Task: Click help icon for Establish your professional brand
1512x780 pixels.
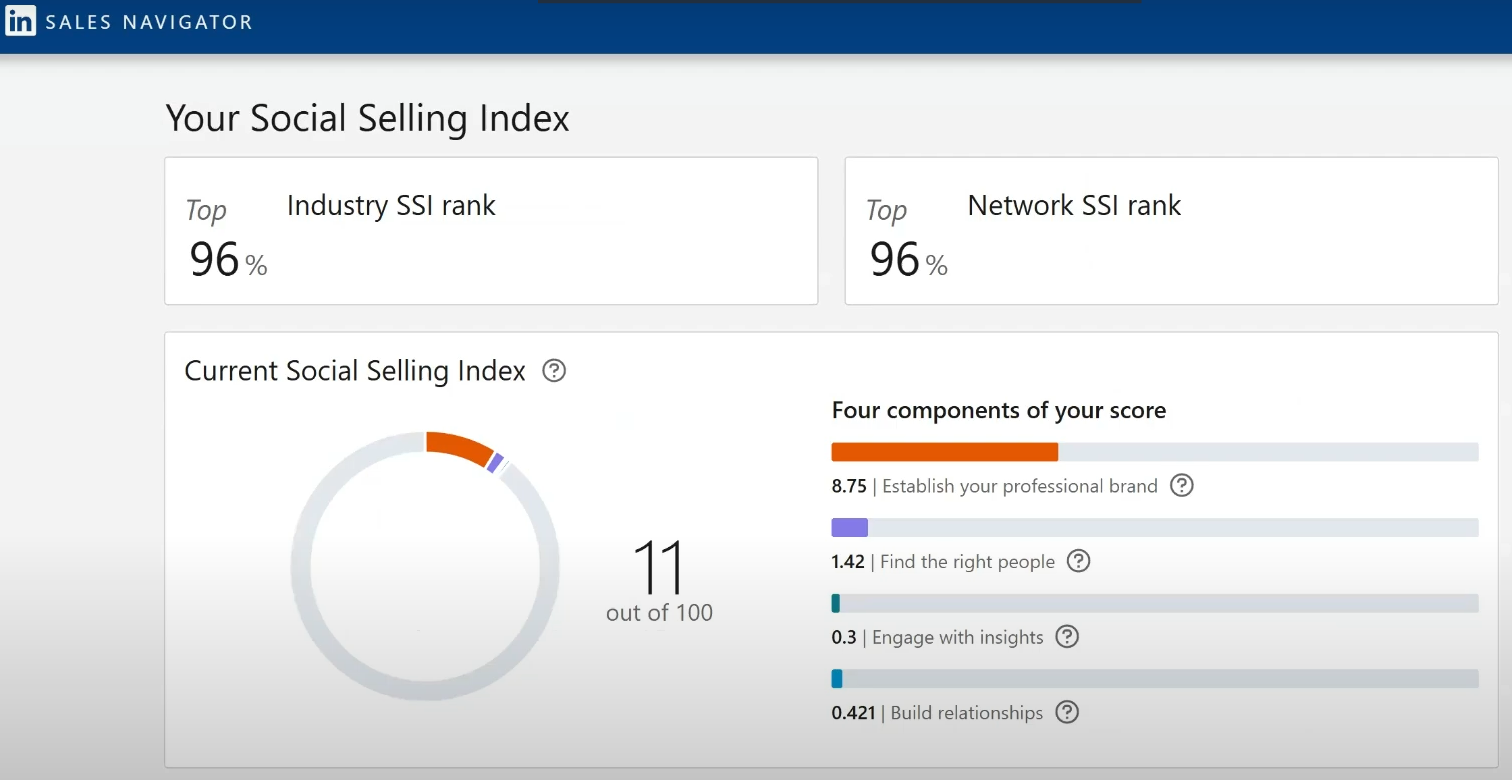Action: pos(1182,486)
